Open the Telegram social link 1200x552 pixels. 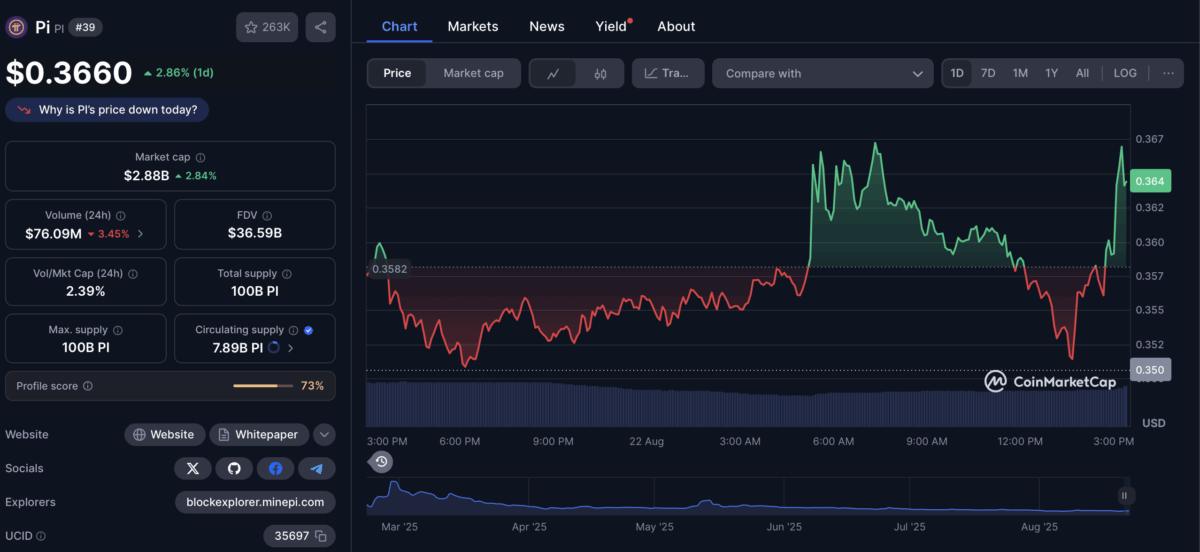coord(317,468)
